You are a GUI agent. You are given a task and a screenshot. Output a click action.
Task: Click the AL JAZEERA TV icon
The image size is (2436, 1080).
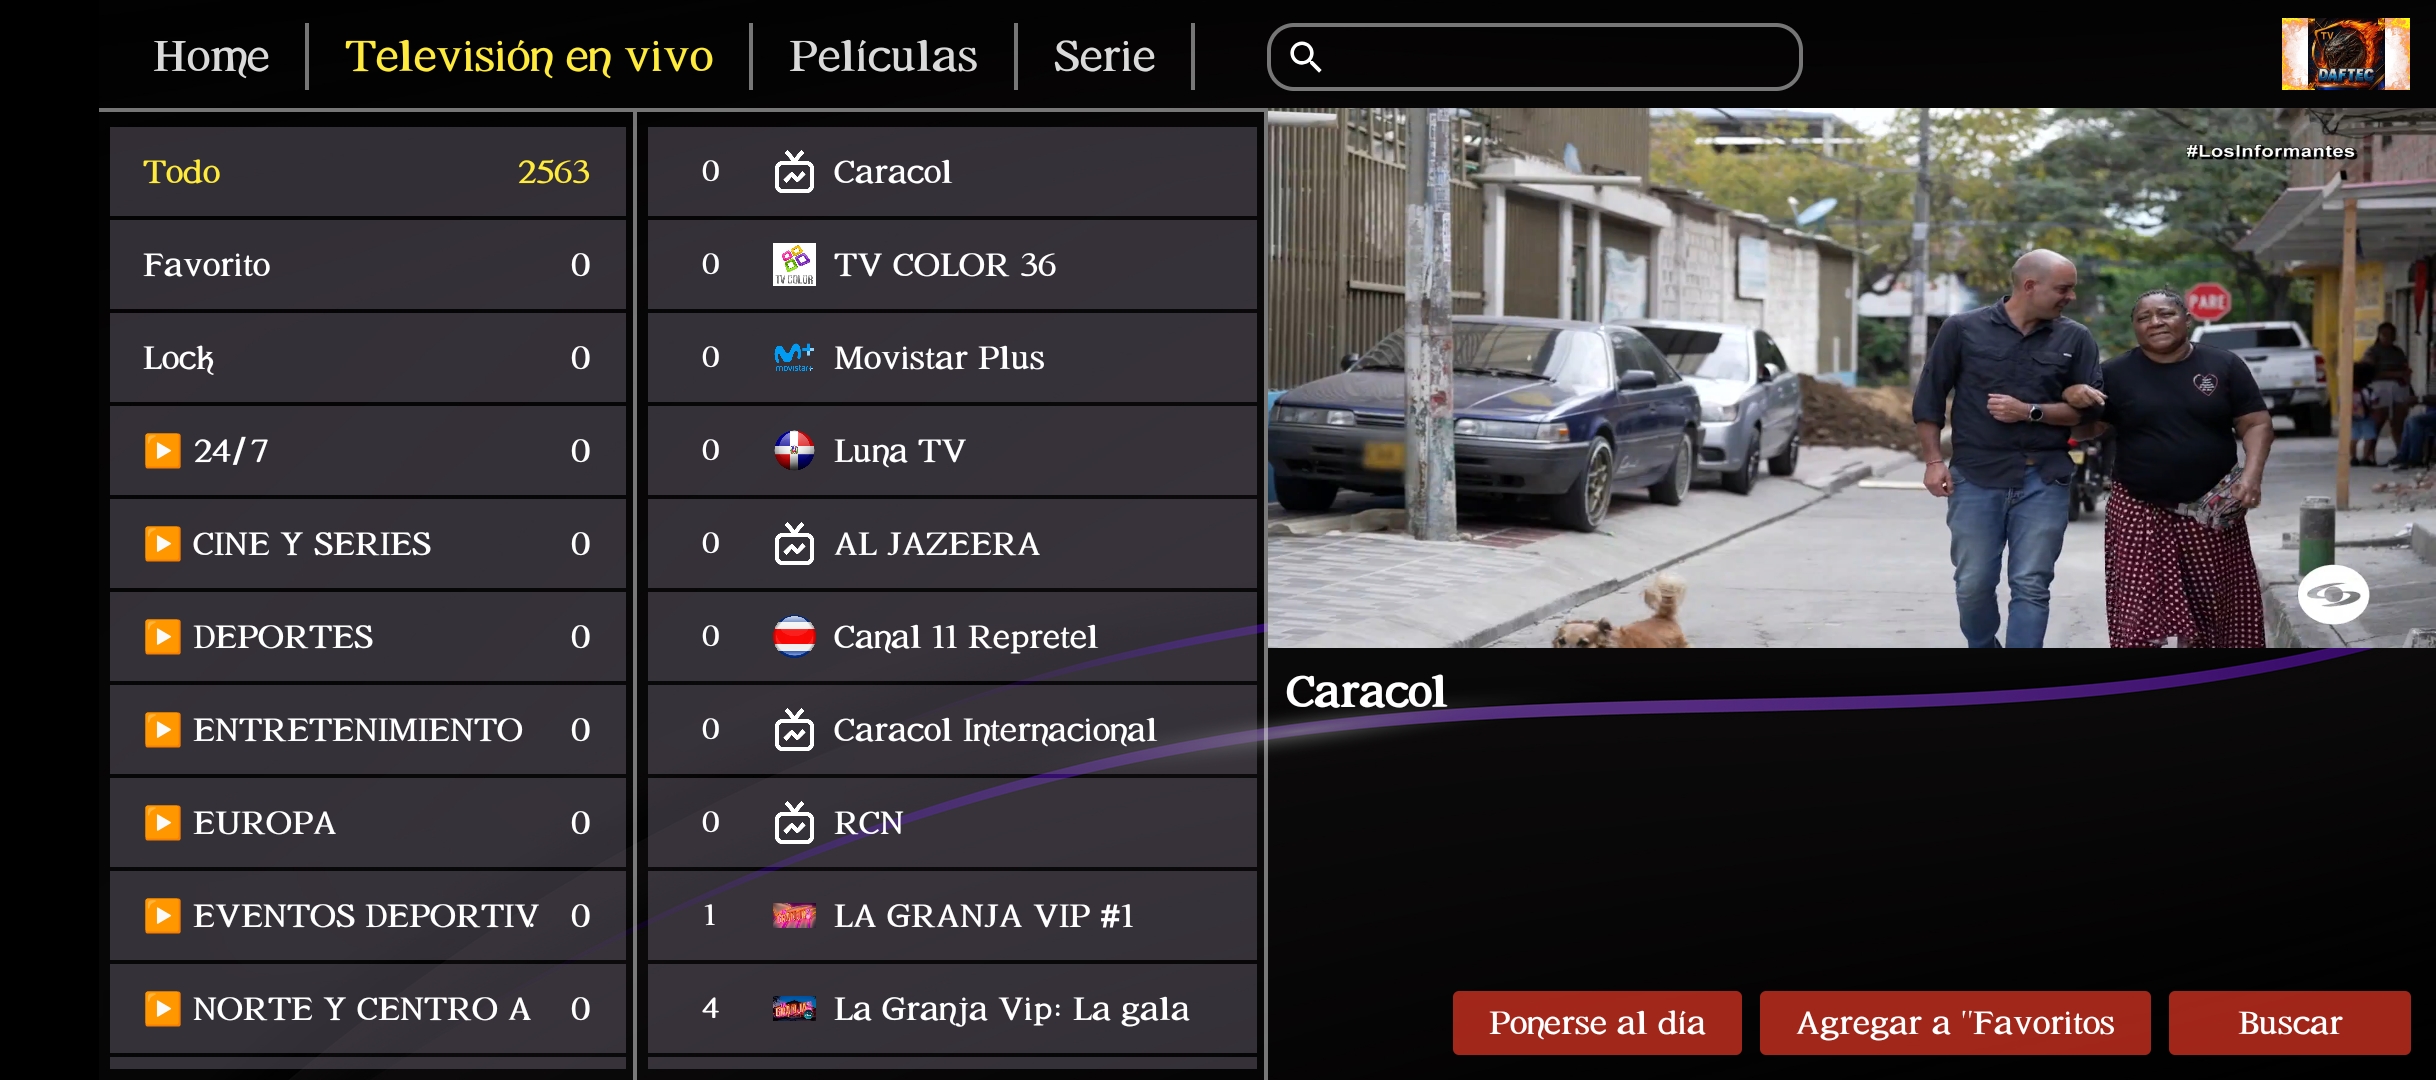coord(794,544)
